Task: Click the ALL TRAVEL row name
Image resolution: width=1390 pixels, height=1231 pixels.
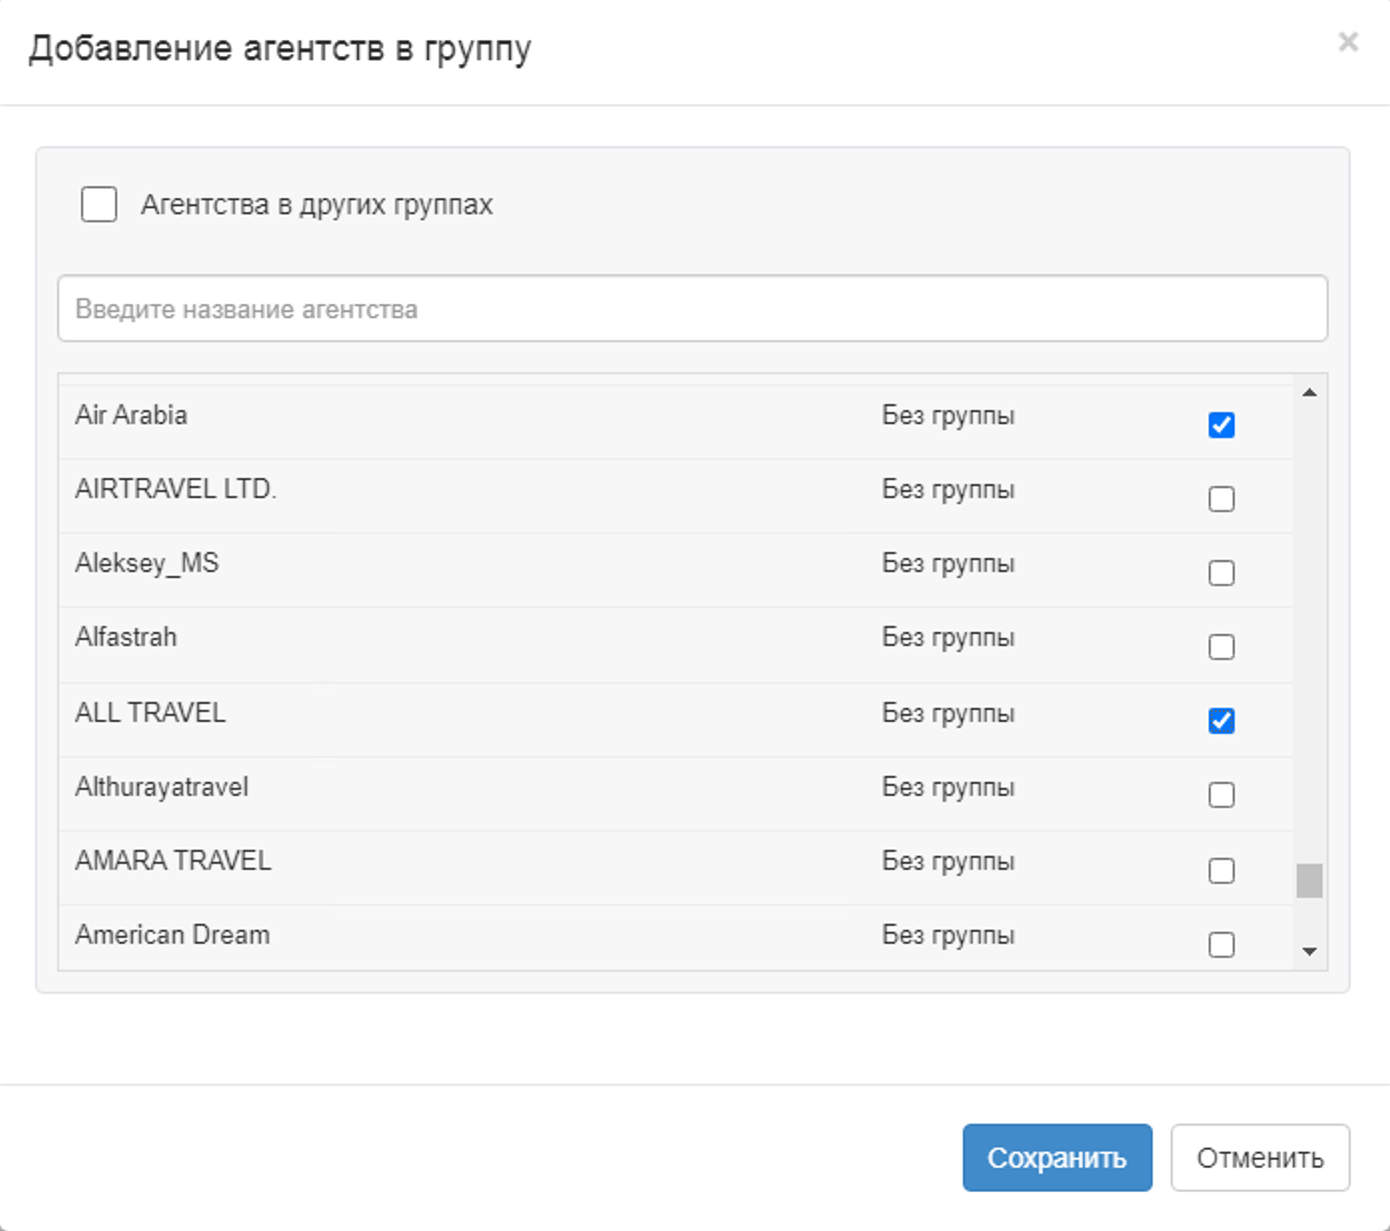Action: point(150,713)
